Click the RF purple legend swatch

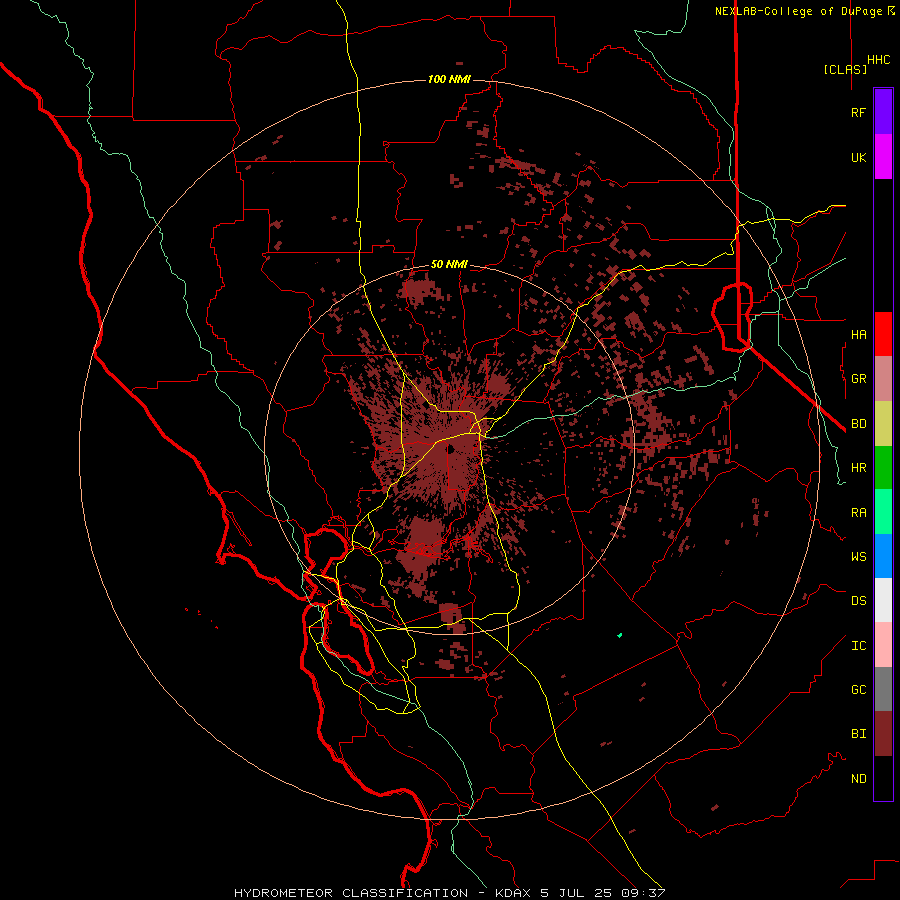coord(883,112)
